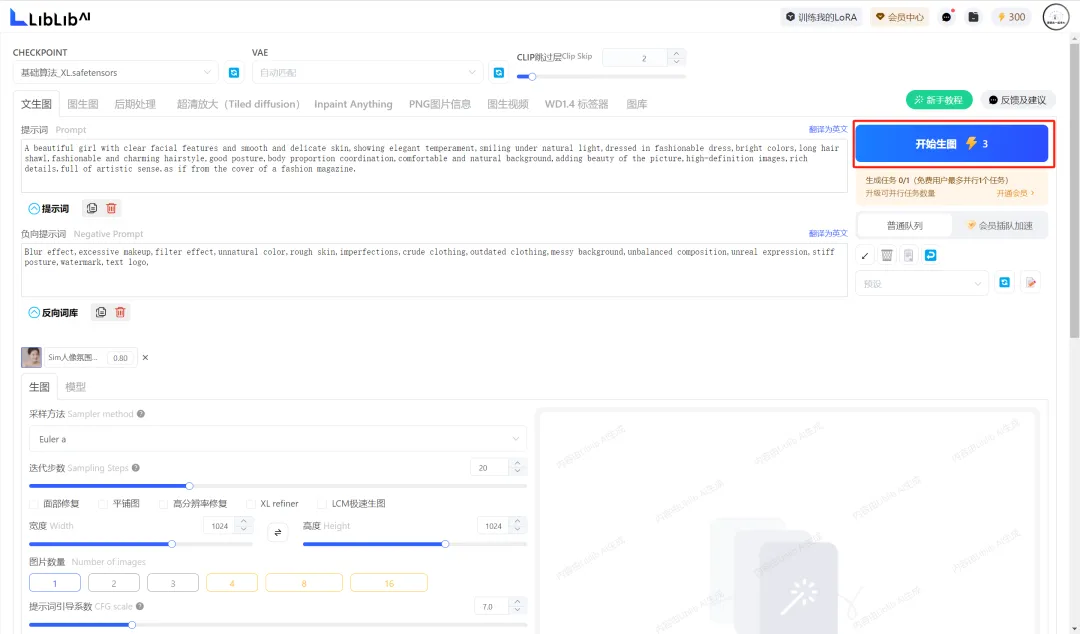Open the 新手教程 tutorial button
Image resolution: width=1080 pixels, height=634 pixels.
pos(939,100)
